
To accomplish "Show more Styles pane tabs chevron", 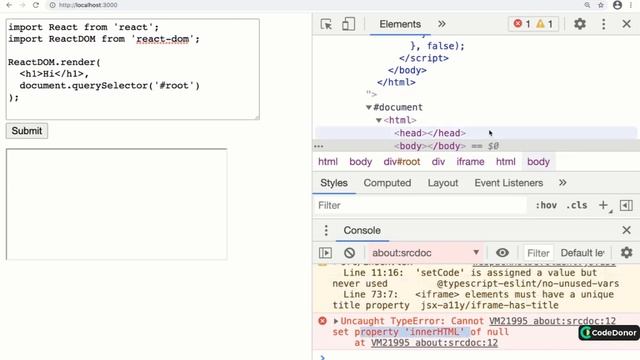I will coord(562,182).
